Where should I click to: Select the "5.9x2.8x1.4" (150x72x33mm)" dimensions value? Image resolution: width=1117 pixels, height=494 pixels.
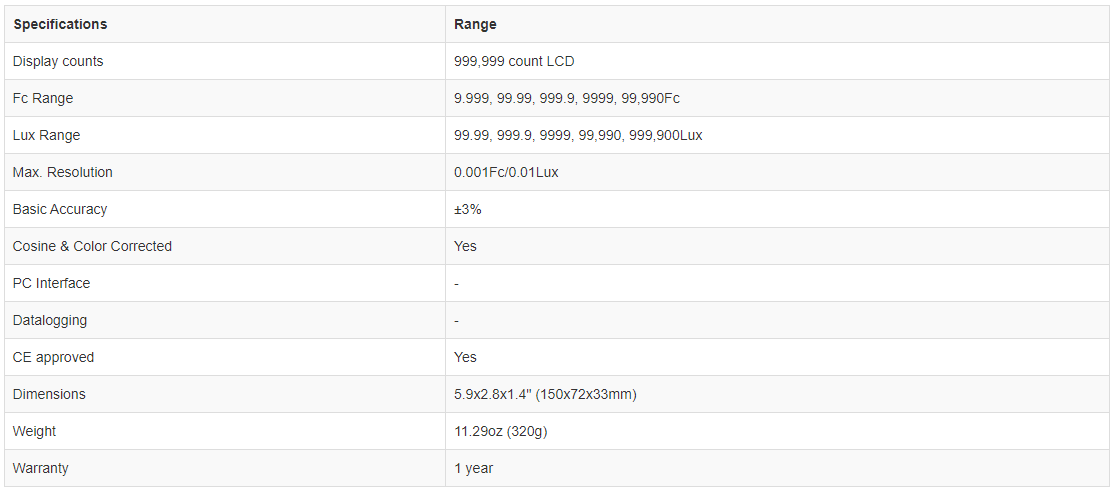tap(545, 394)
